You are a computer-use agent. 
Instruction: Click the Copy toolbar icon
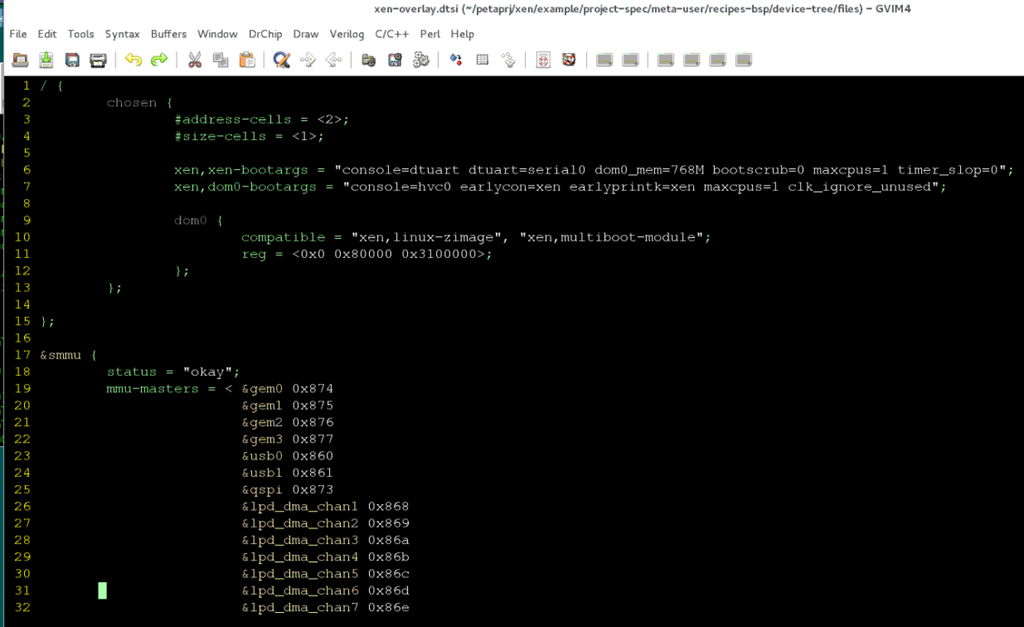click(x=221, y=60)
